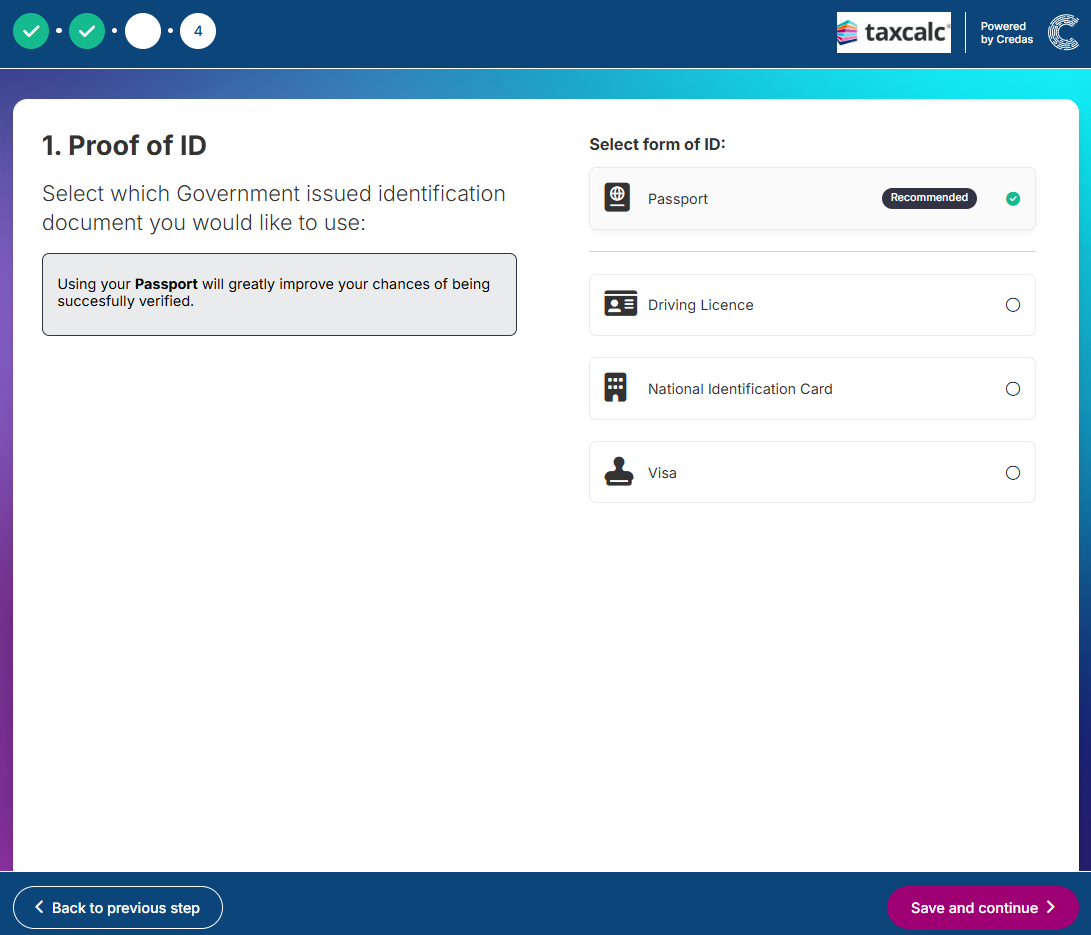The width and height of the screenshot is (1091, 935).
Task: Select the Driving Licence radio button
Action: tap(1013, 305)
